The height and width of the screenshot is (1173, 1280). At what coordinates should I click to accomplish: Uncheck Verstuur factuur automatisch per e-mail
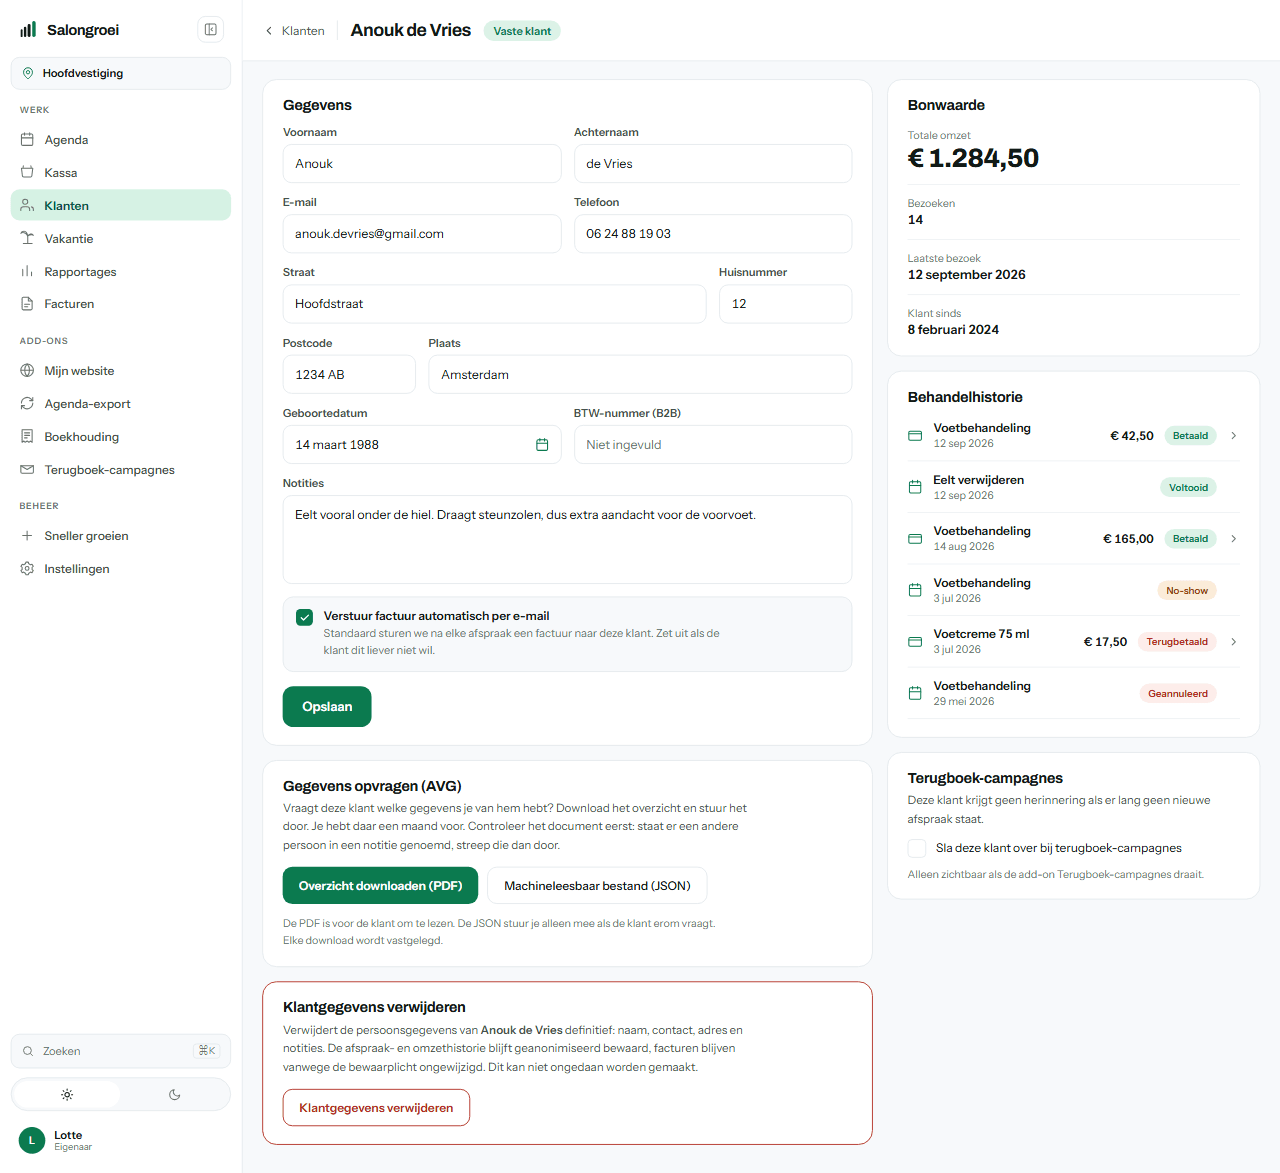305,617
